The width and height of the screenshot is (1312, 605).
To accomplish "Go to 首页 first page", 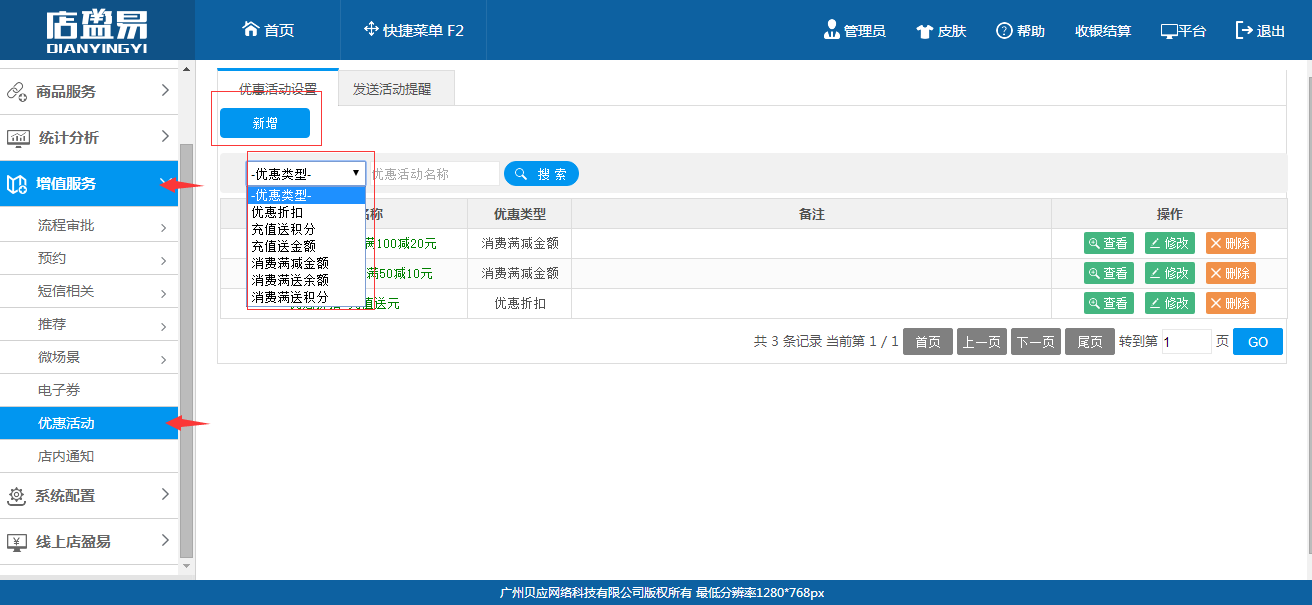I will tap(928, 342).
